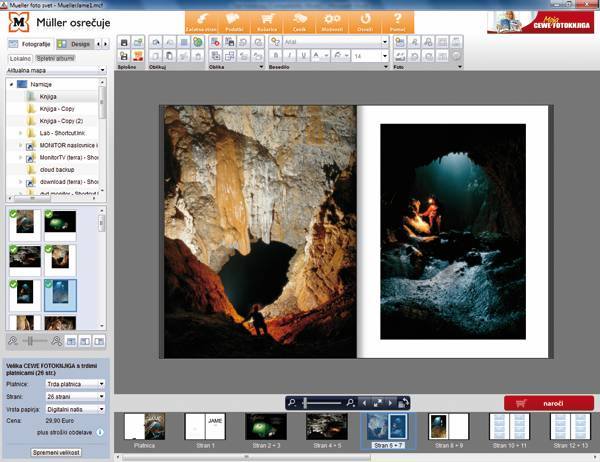Click the left tab scroll arrow
600x462 pixels.
98,44
